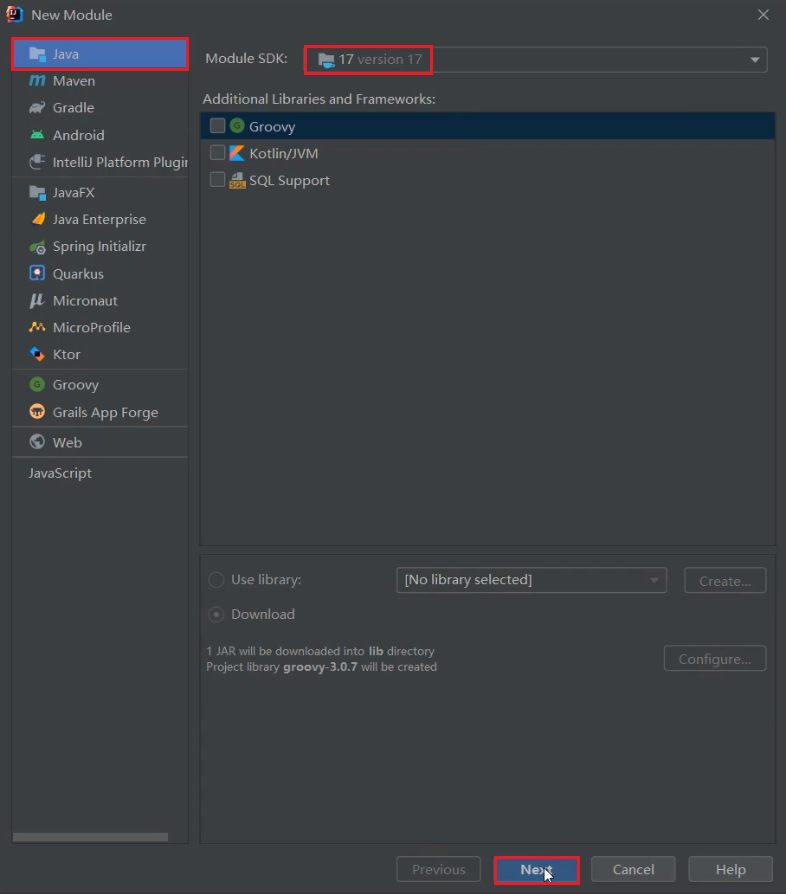Select the Android entry text
Viewport: 786px width, 894px height.
point(79,135)
